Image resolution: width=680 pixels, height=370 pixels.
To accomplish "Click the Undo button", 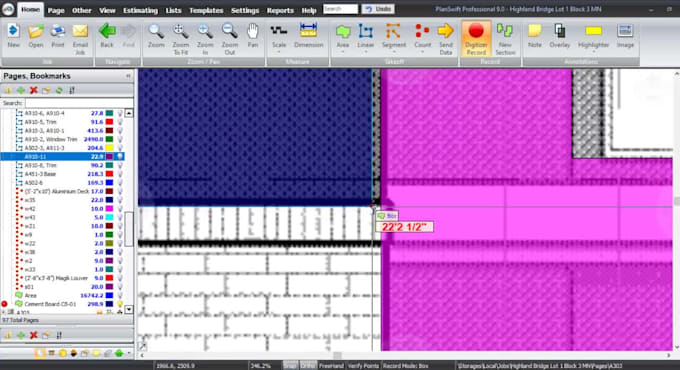I will coord(378,9).
